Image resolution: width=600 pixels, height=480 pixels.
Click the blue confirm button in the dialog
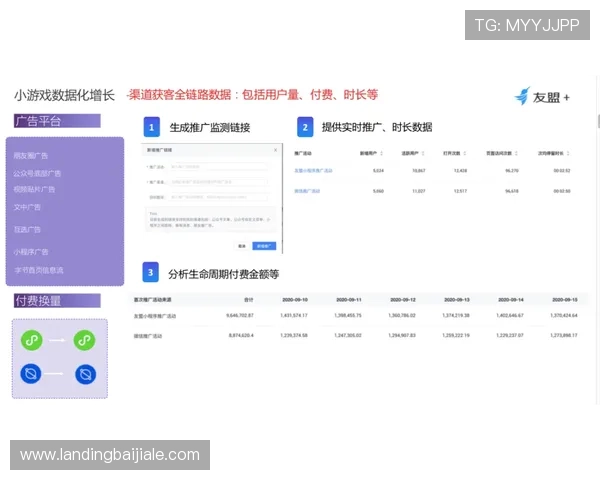tap(264, 245)
